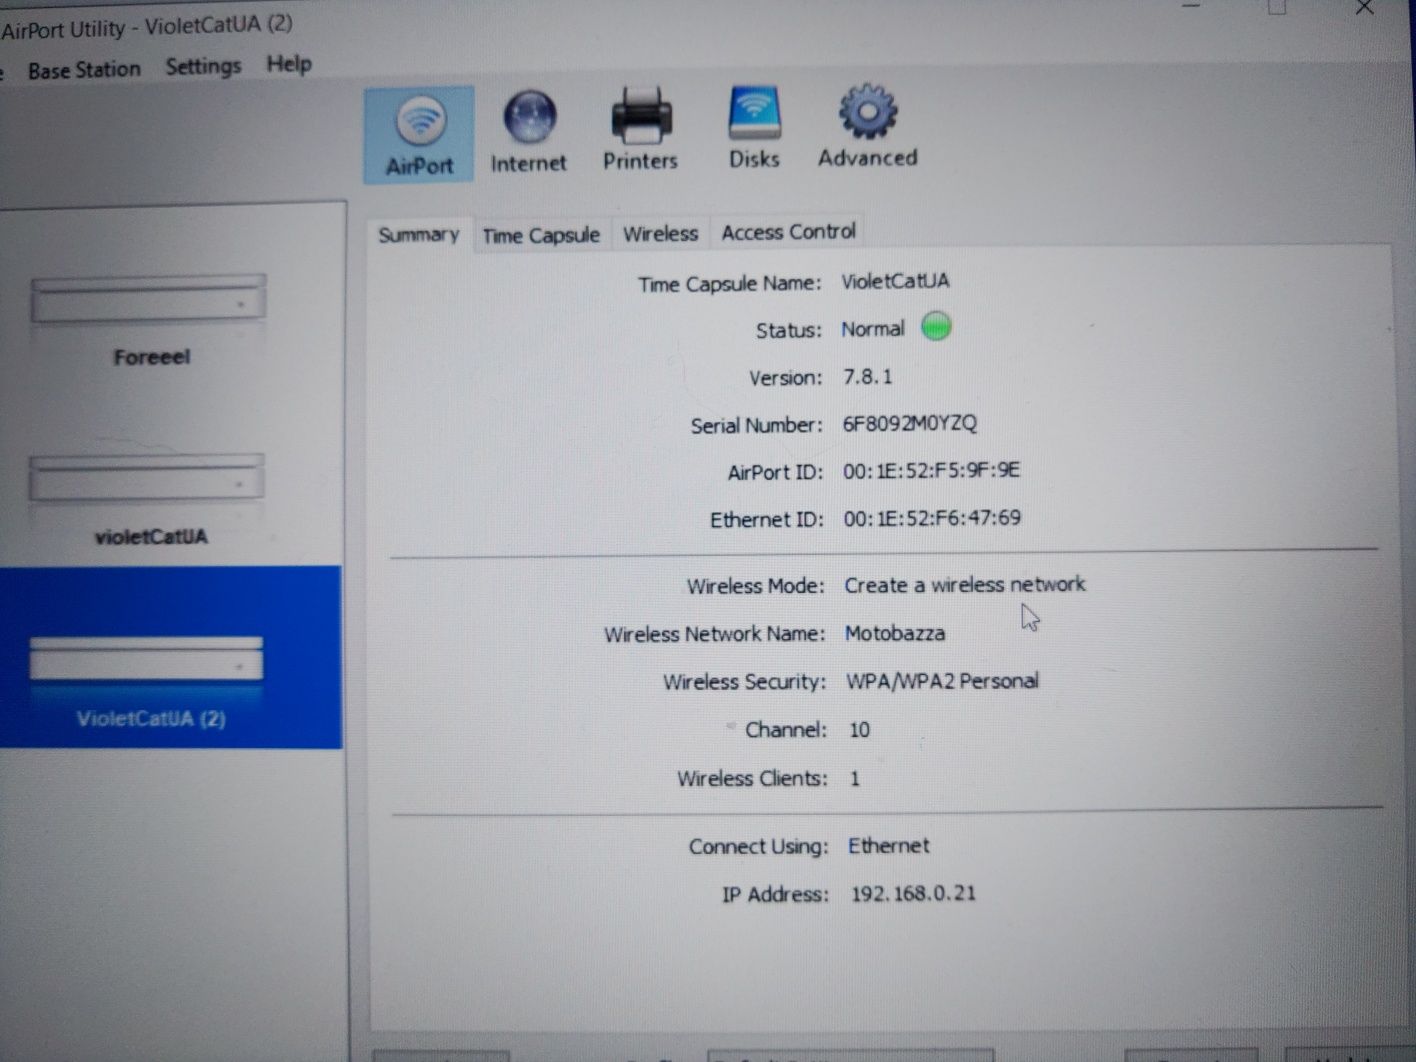Click the green Normal status indicator
Image resolution: width=1416 pixels, height=1062 pixels.
(936, 327)
